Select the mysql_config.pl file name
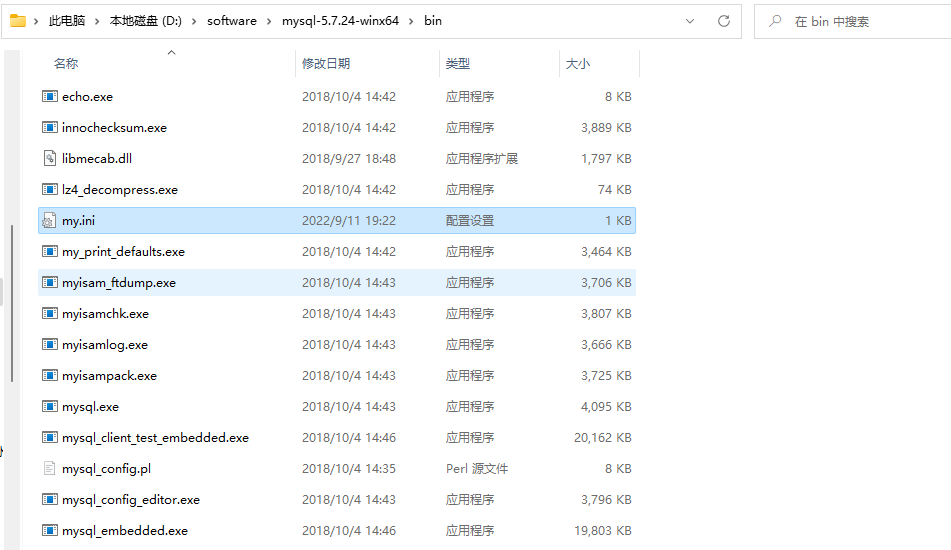The width and height of the screenshot is (951, 550). 106,468
